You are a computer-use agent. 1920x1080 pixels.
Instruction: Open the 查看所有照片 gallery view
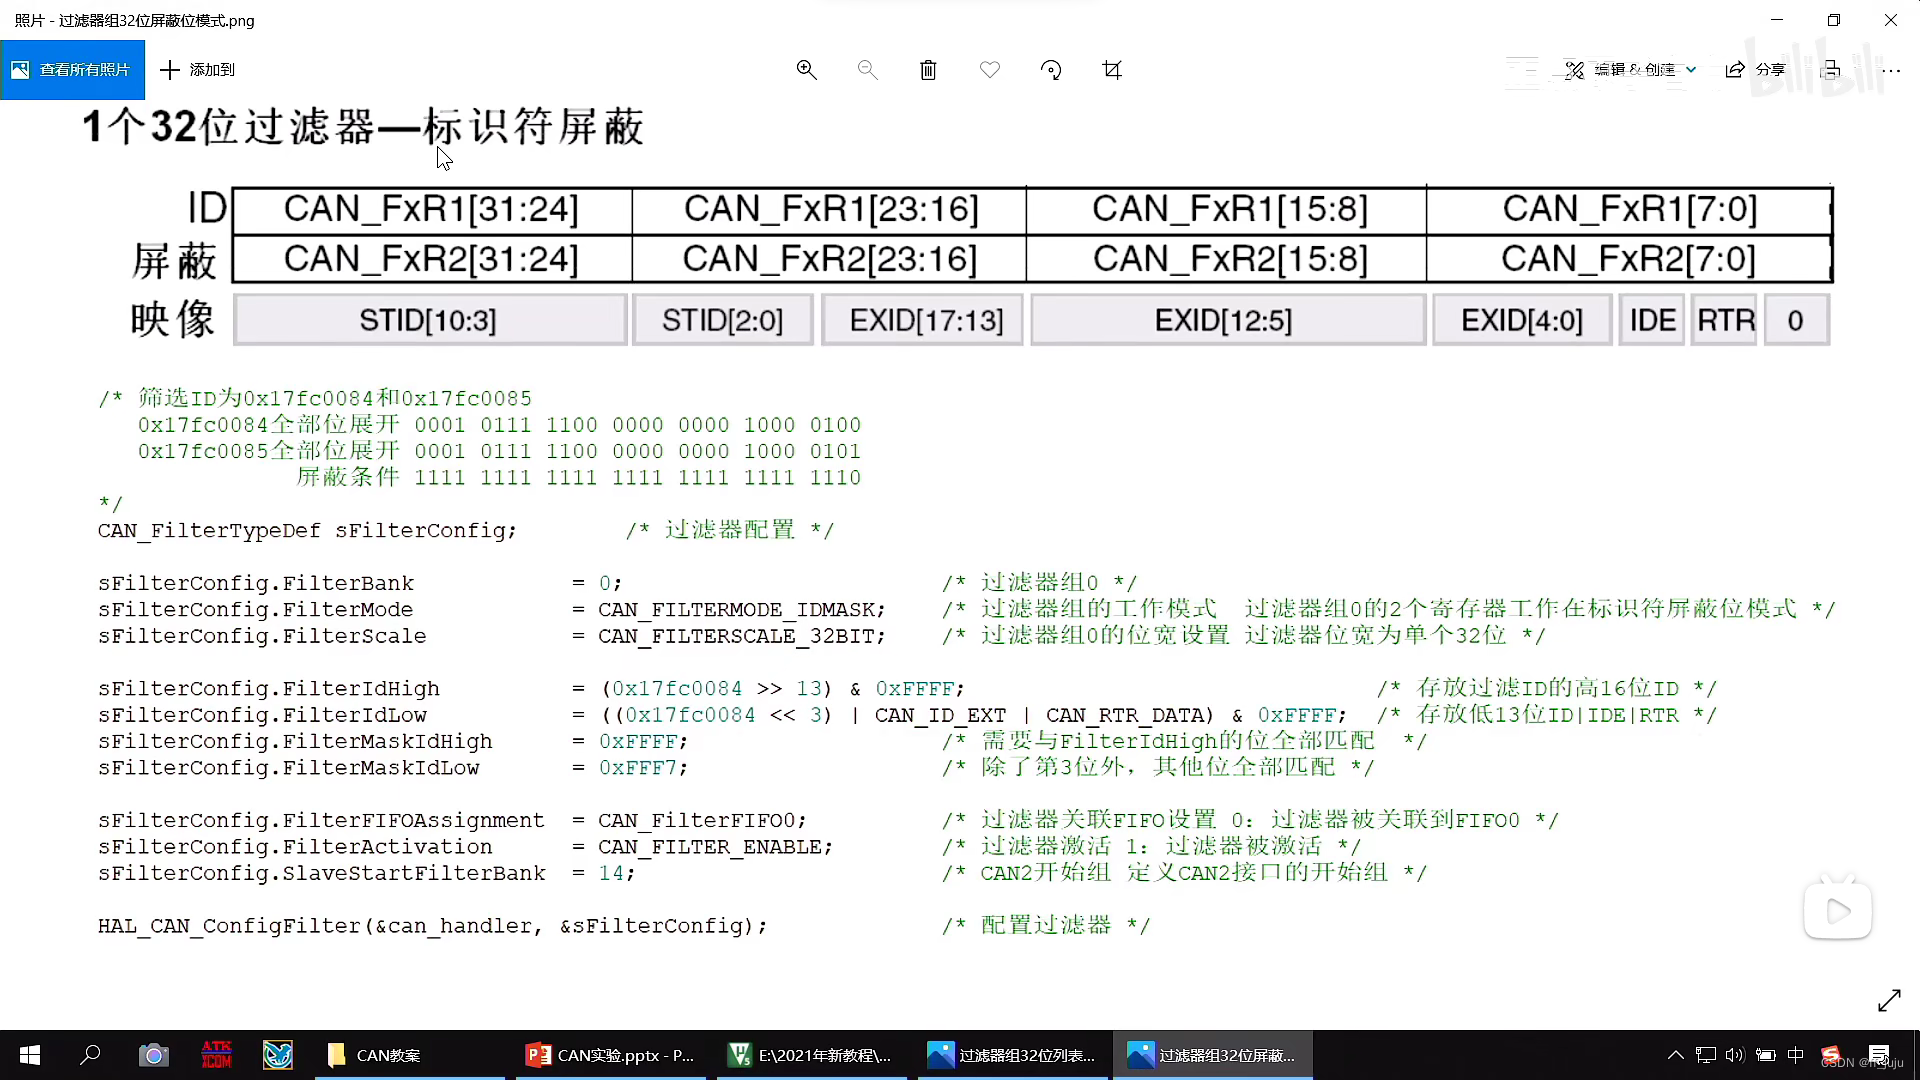pyautogui.click(x=72, y=70)
